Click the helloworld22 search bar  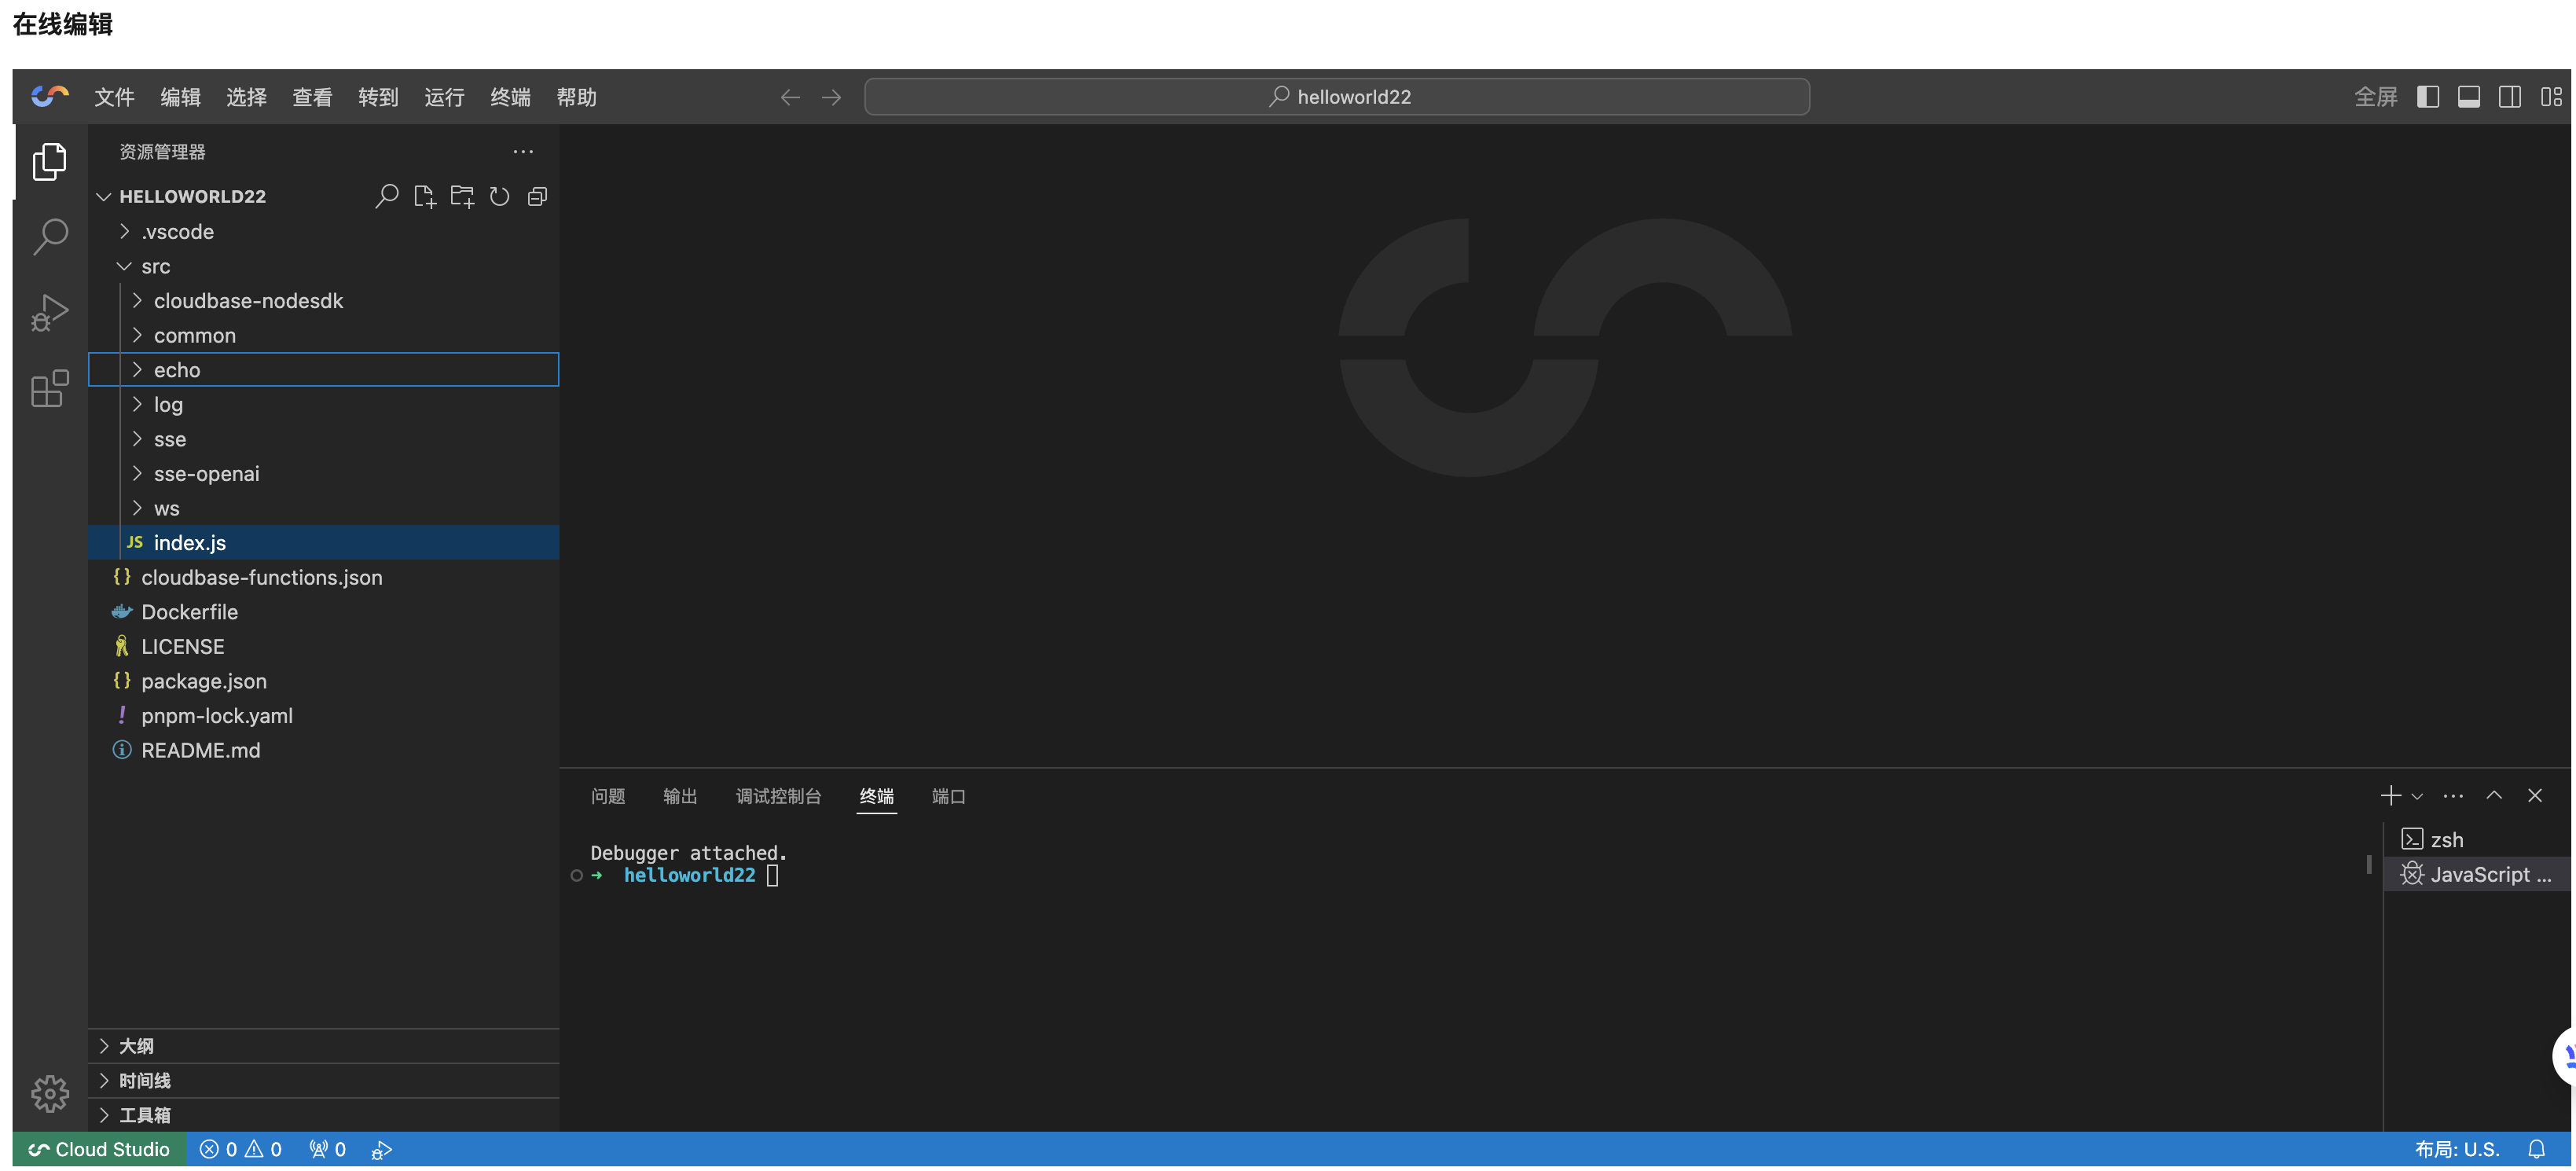[x=1336, y=96]
